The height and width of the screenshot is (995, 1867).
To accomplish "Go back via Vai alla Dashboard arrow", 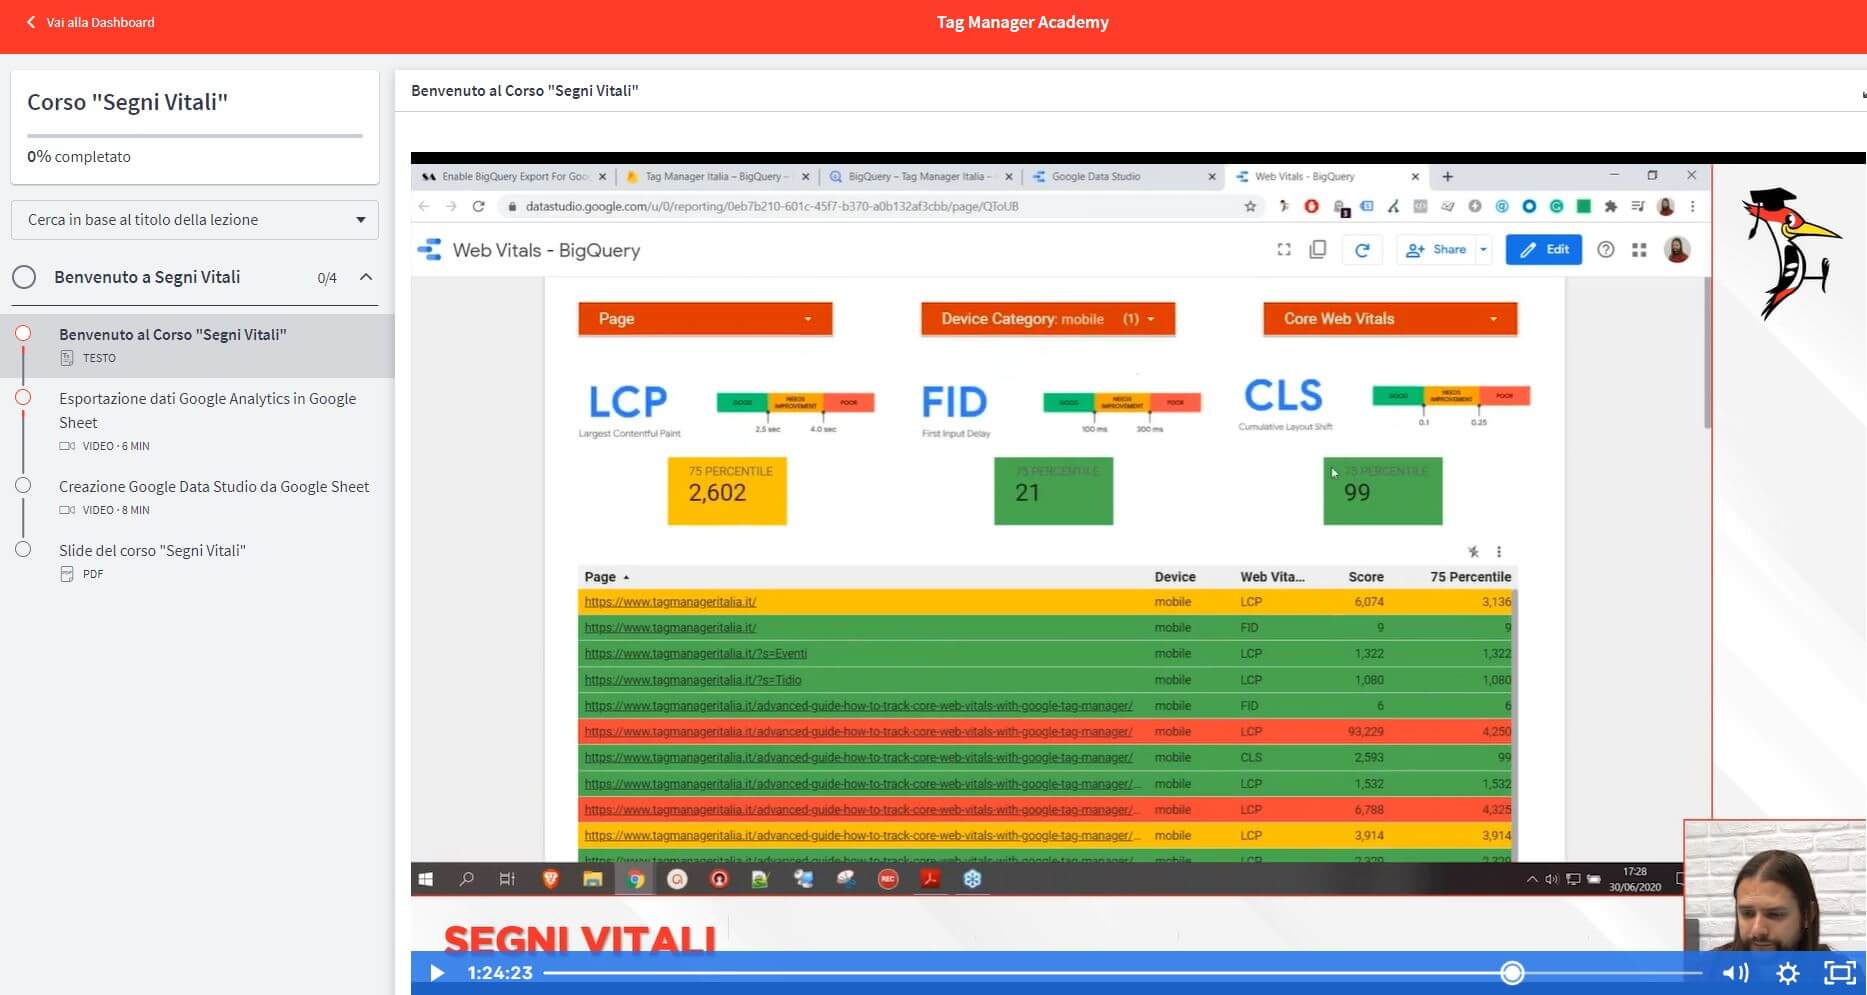I will [31, 22].
